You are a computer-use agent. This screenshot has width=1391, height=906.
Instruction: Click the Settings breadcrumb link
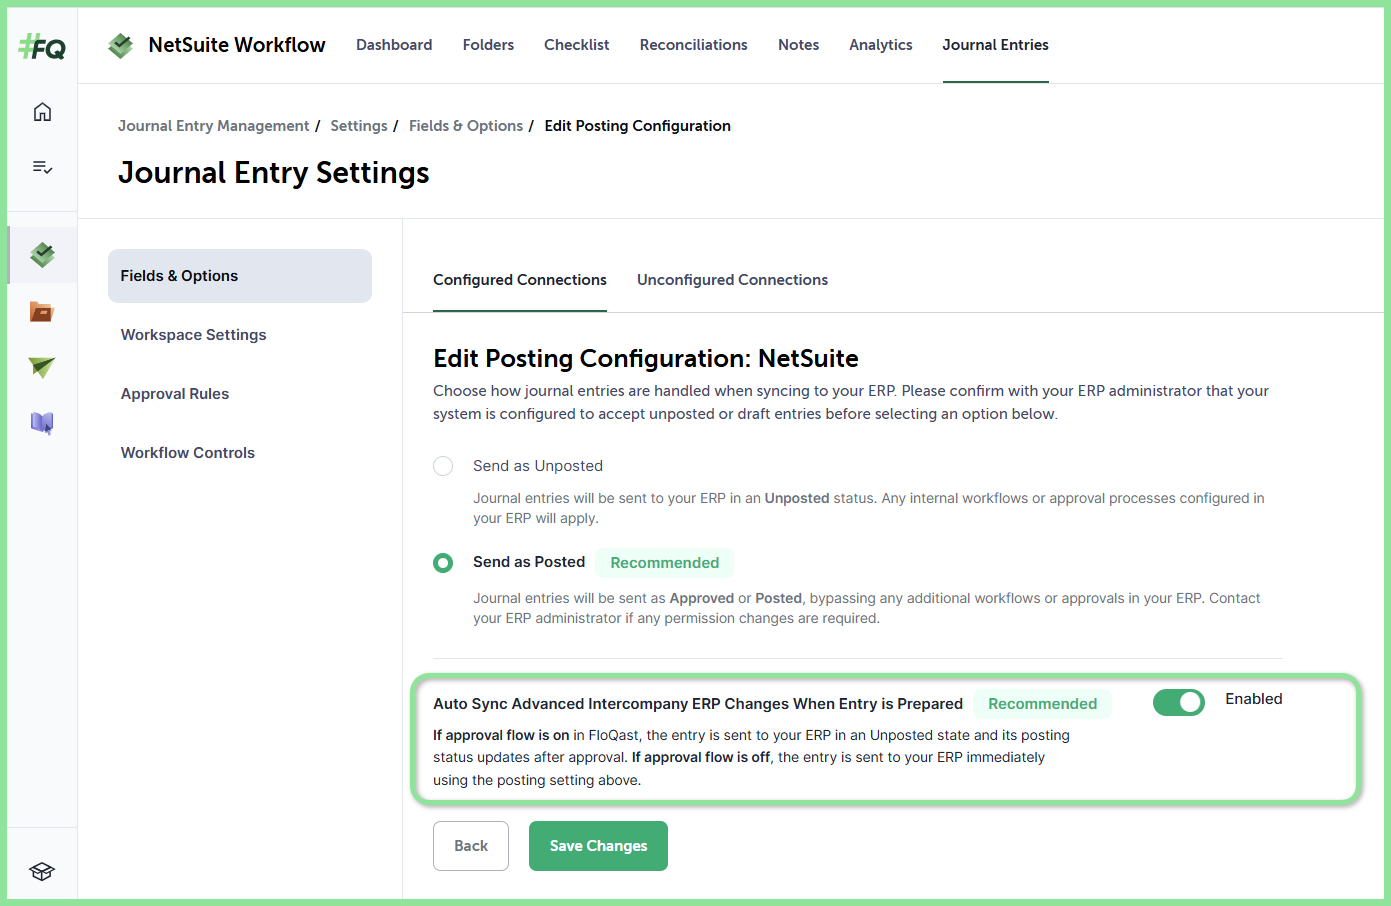pyautogui.click(x=359, y=126)
